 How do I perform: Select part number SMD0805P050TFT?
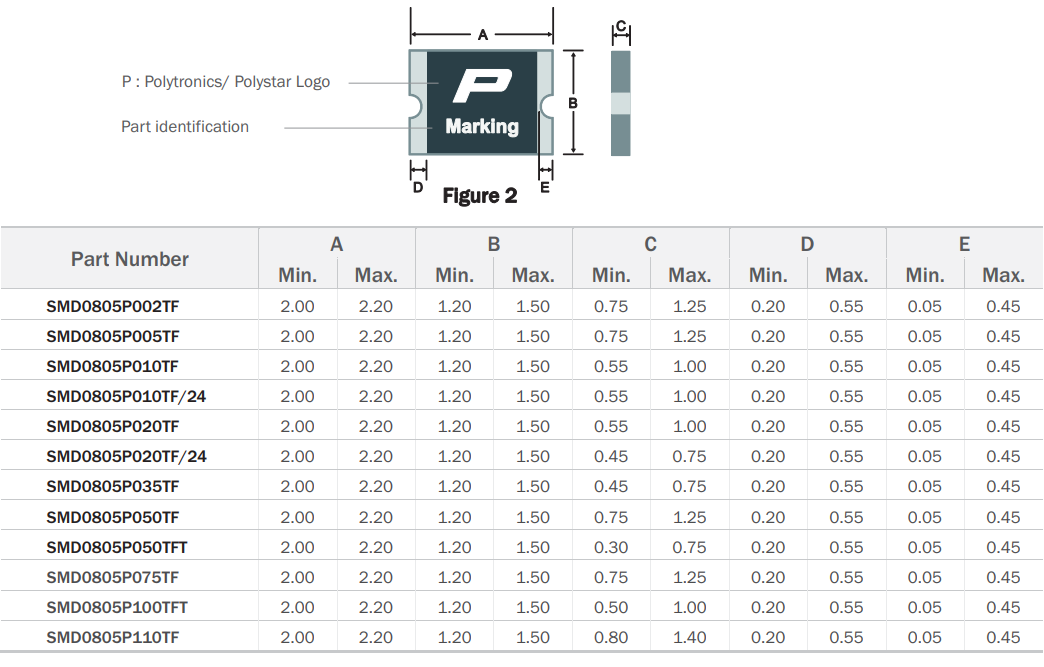click(x=117, y=548)
